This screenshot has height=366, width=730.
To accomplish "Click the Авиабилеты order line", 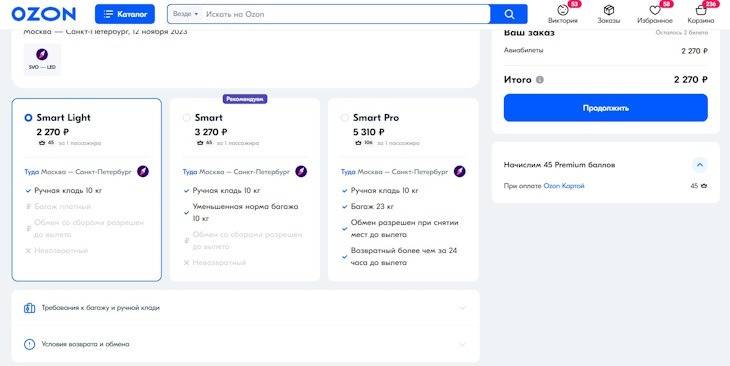I will point(606,50).
